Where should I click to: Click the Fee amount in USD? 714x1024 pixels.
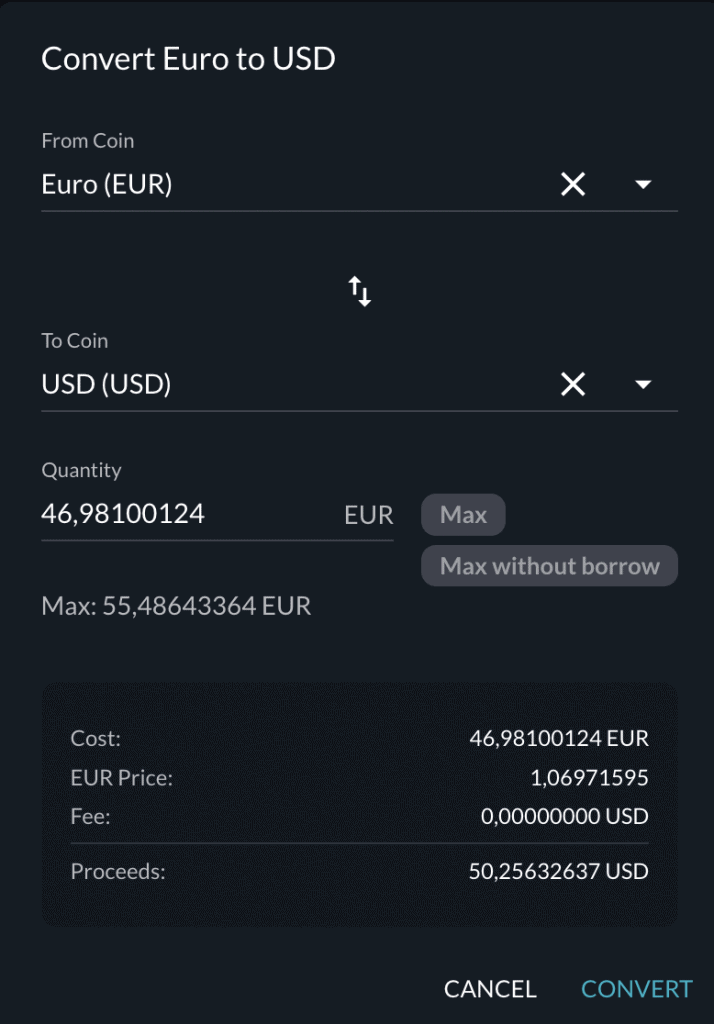click(x=564, y=817)
